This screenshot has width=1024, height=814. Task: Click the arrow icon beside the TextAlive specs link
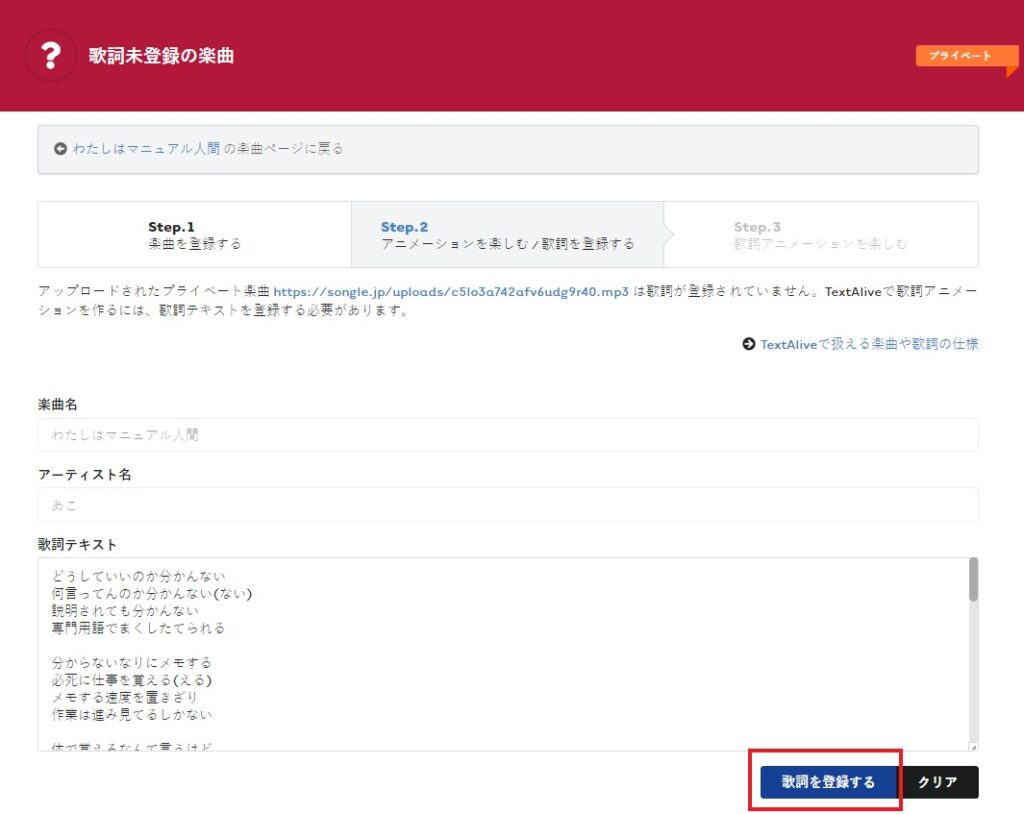coord(747,344)
